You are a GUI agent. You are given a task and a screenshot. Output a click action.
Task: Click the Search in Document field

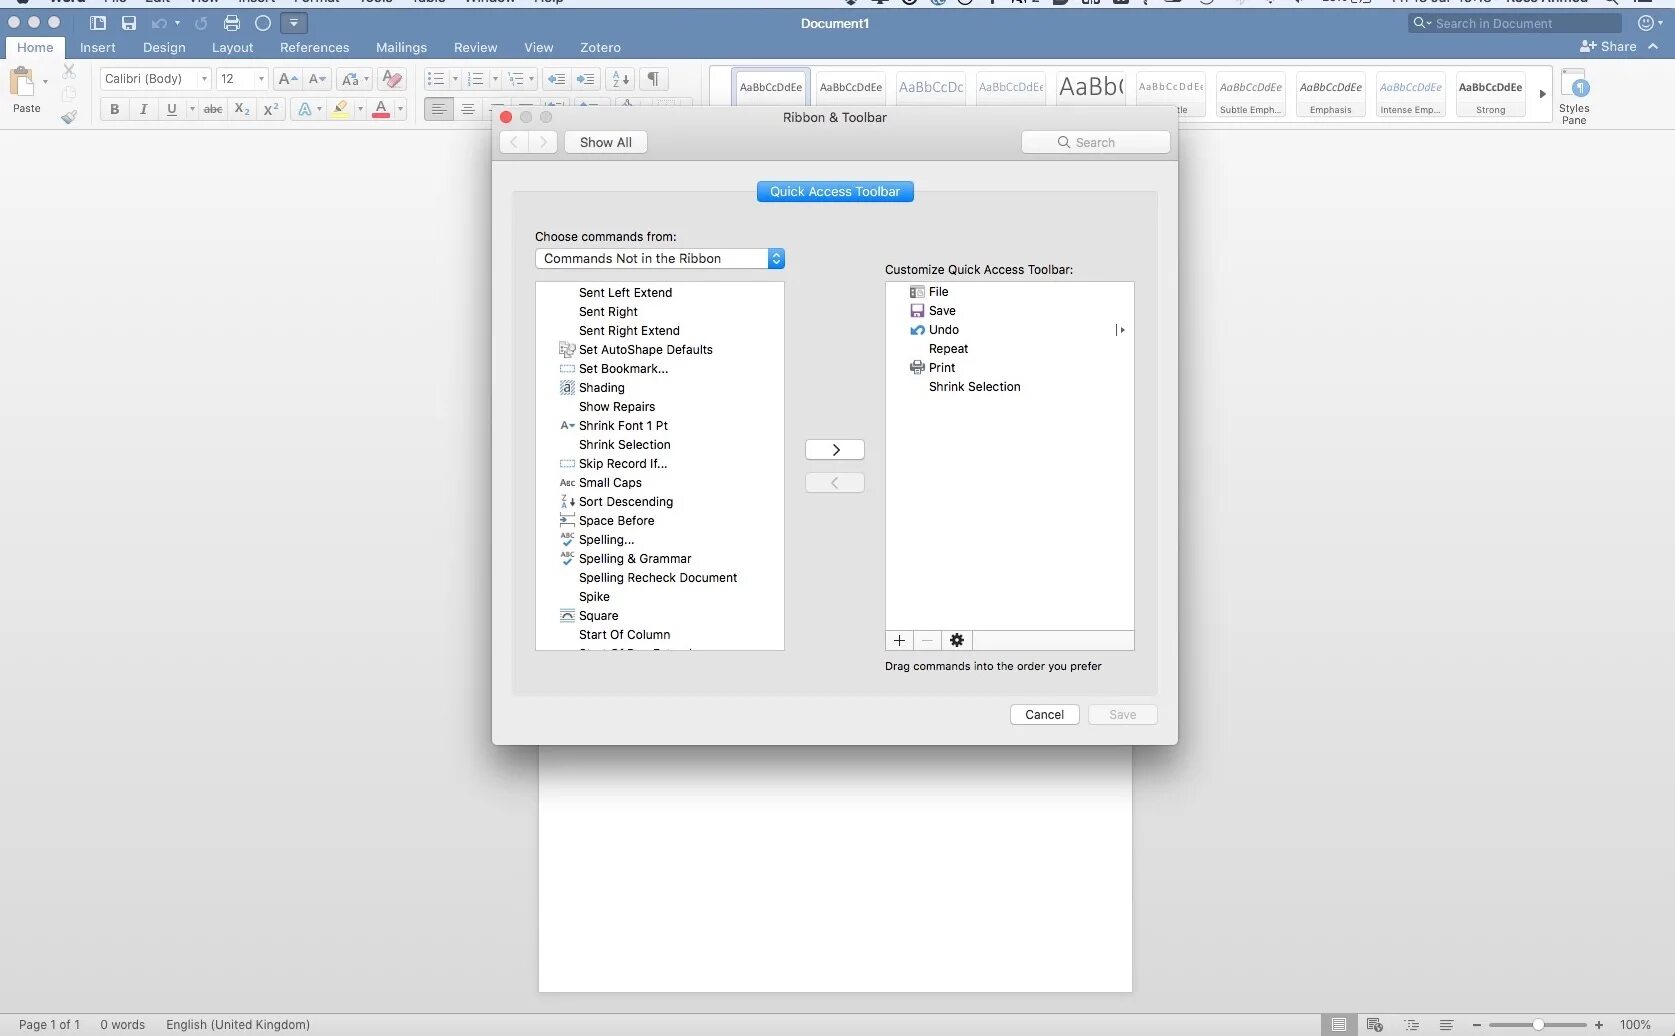tap(1515, 23)
